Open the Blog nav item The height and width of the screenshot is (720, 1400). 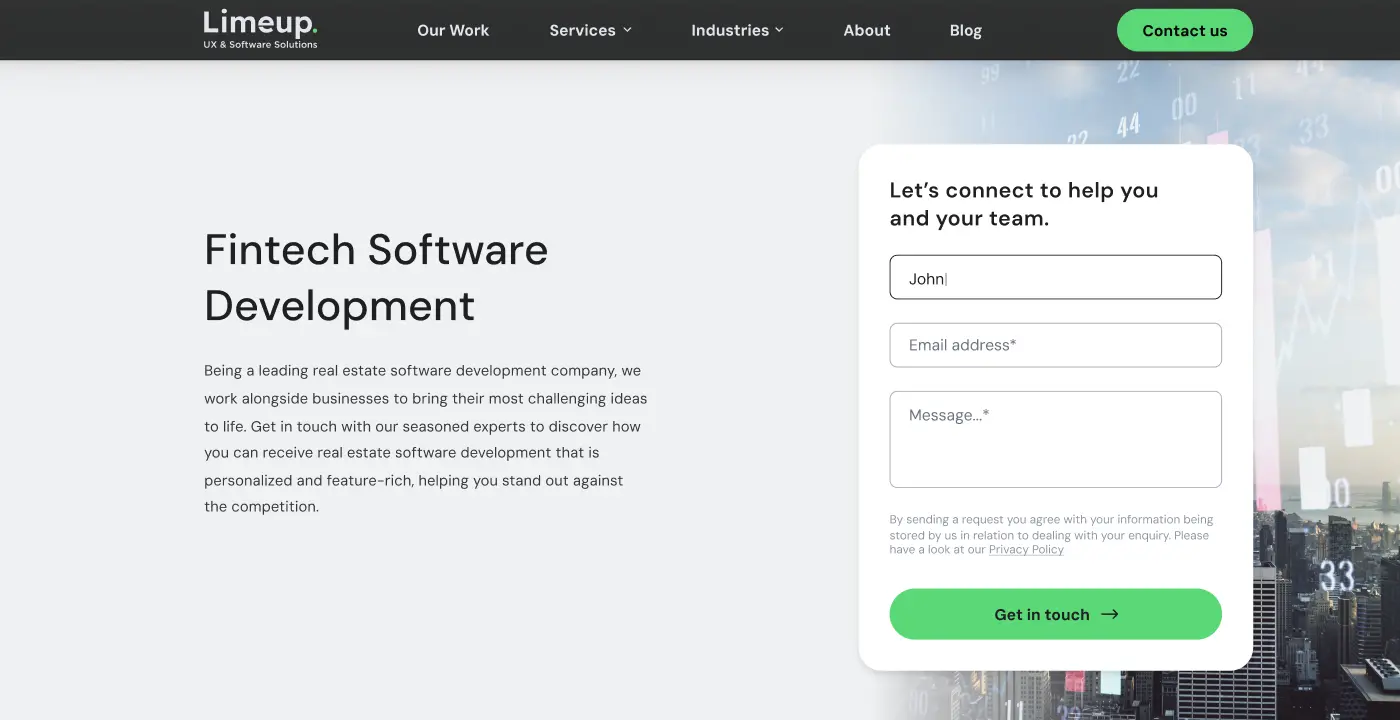[965, 30]
